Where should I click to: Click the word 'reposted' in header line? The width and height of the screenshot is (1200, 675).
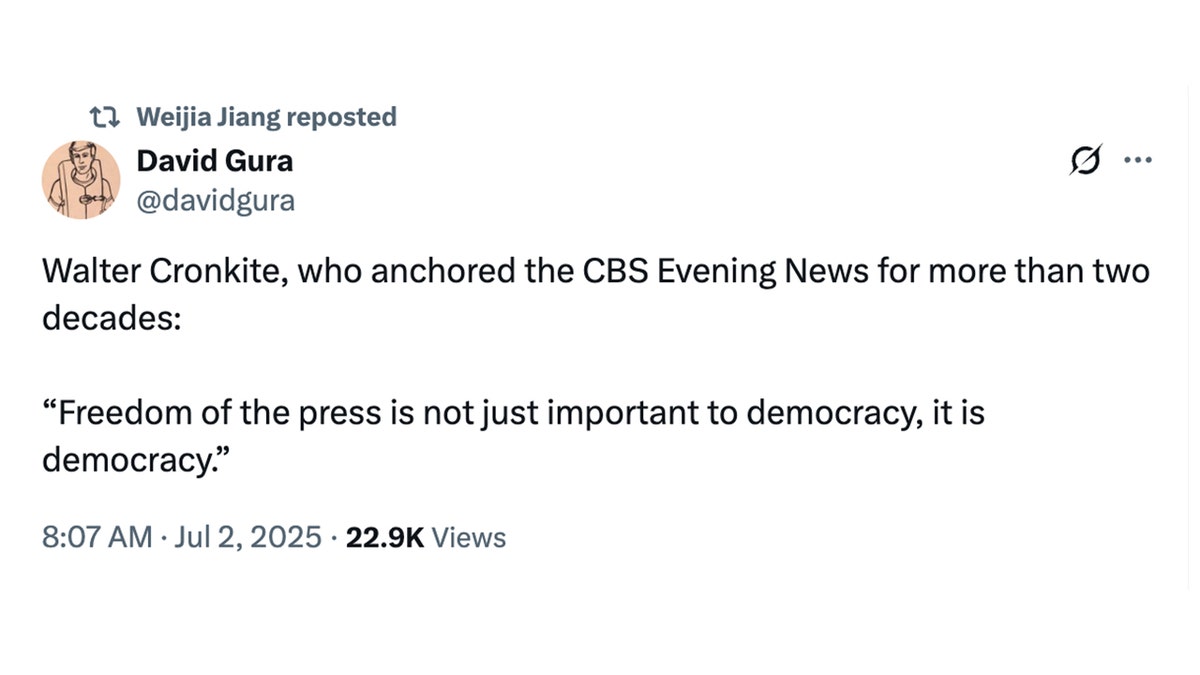point(341,117)
